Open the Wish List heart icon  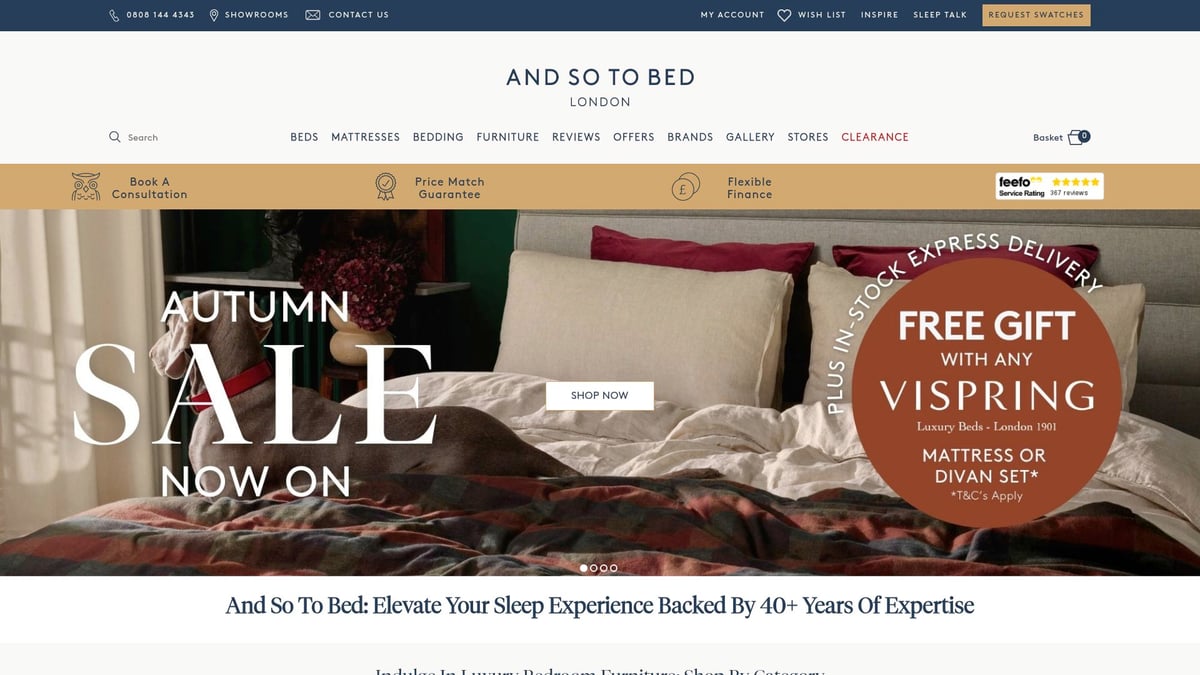pos(784,15)
